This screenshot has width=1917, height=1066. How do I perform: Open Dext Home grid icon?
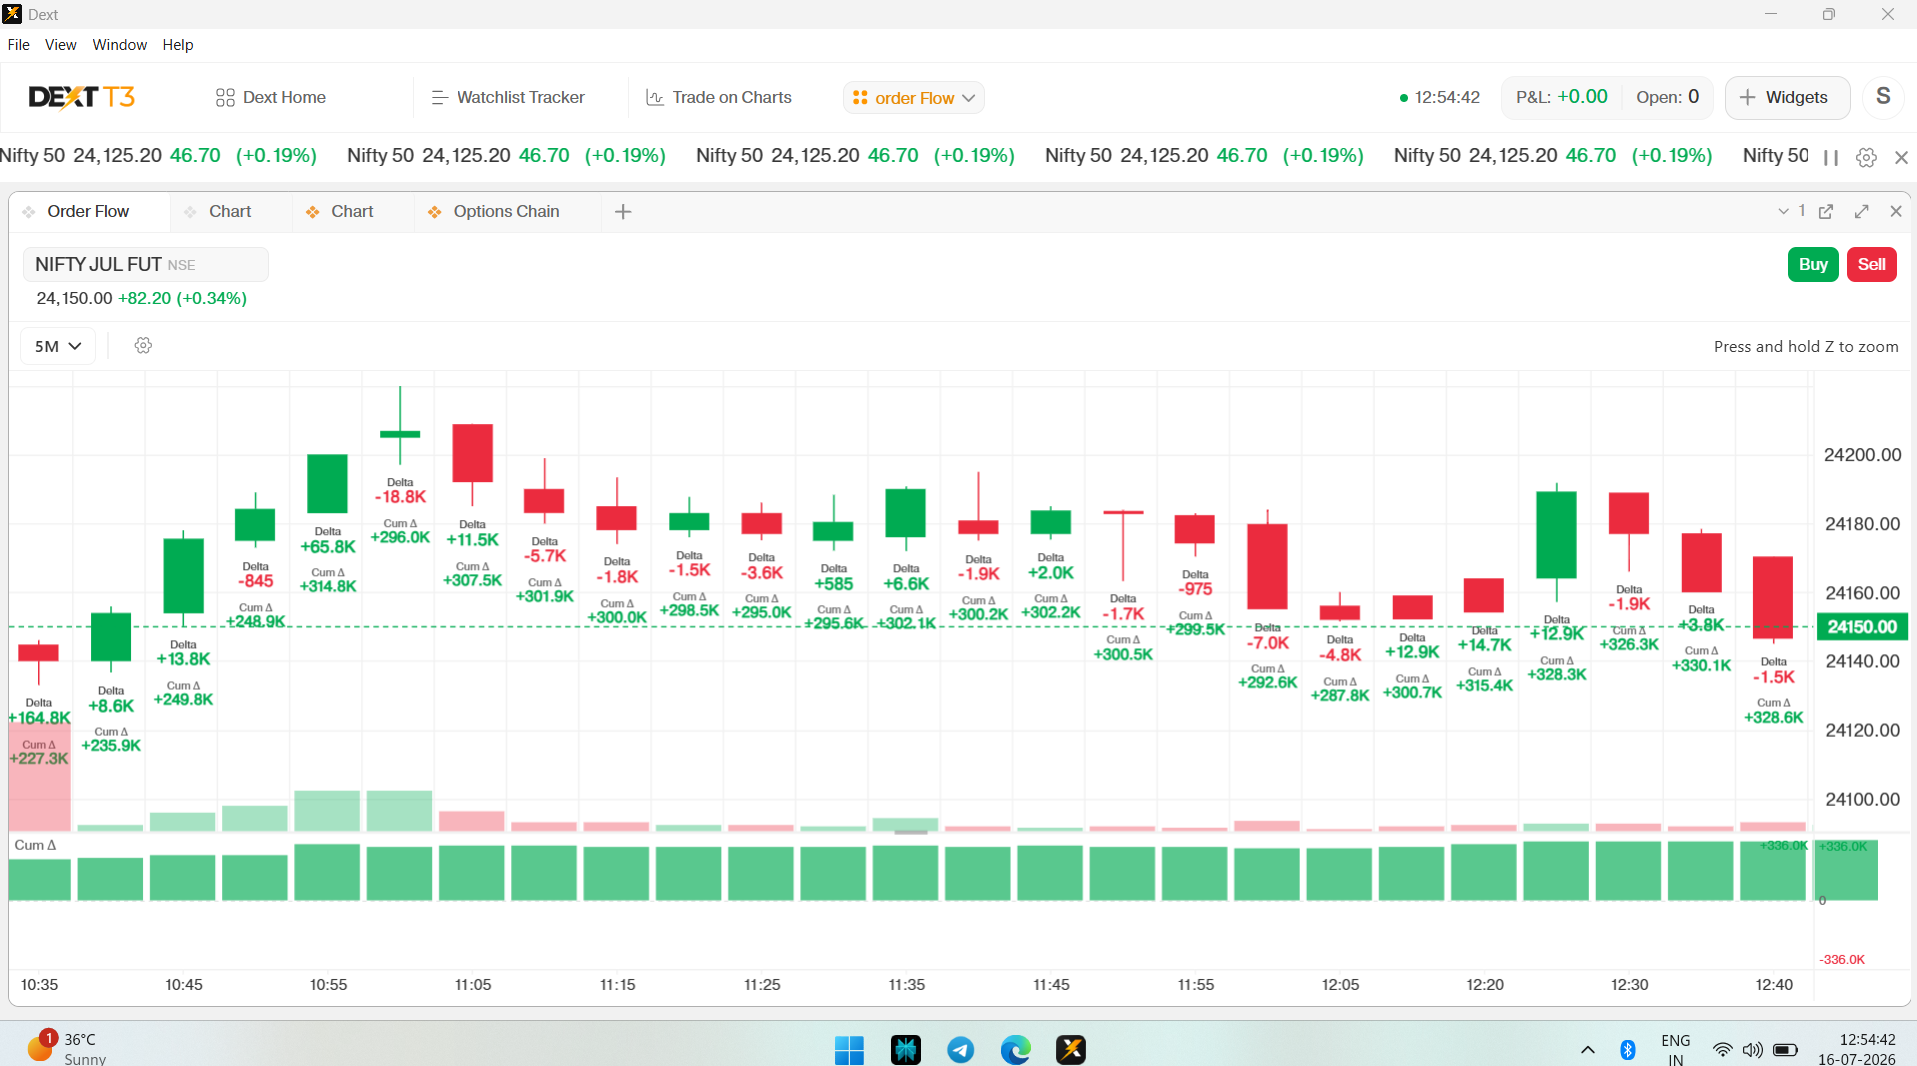[x=225, y=97]
